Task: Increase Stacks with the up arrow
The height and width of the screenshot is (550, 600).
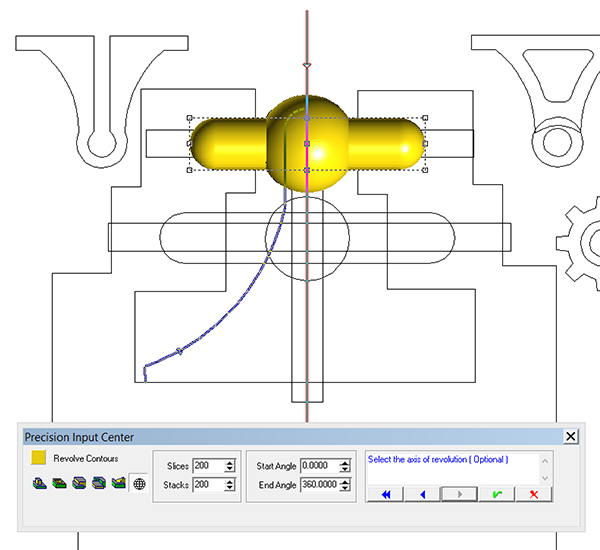Action: 230,482
